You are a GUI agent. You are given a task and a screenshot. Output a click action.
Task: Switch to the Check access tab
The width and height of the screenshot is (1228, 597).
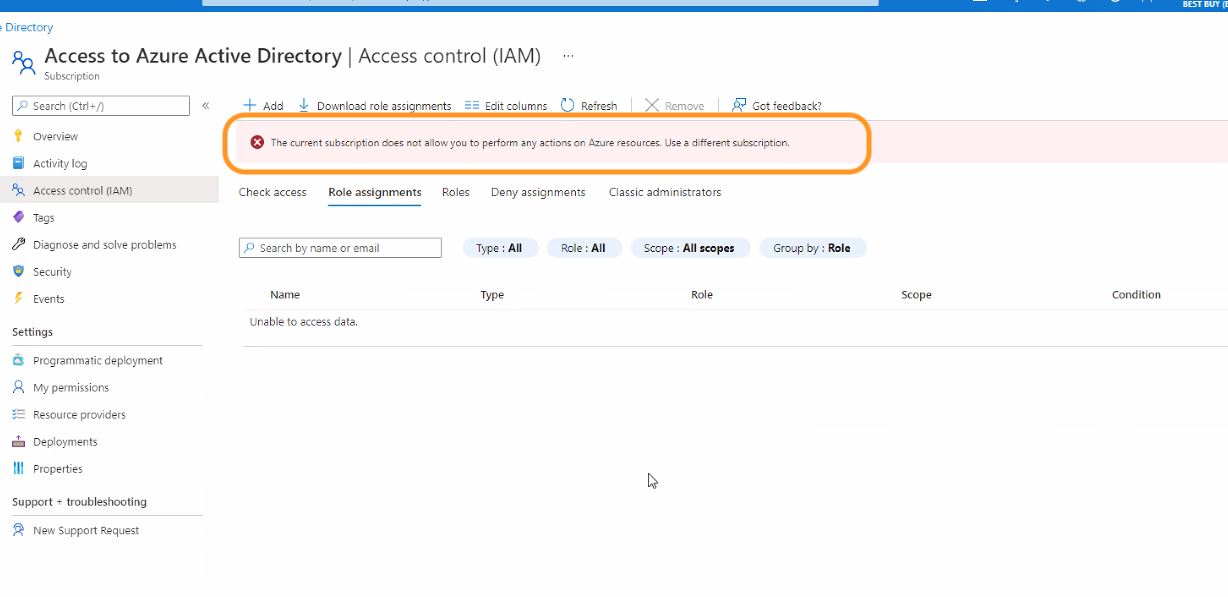272,192
